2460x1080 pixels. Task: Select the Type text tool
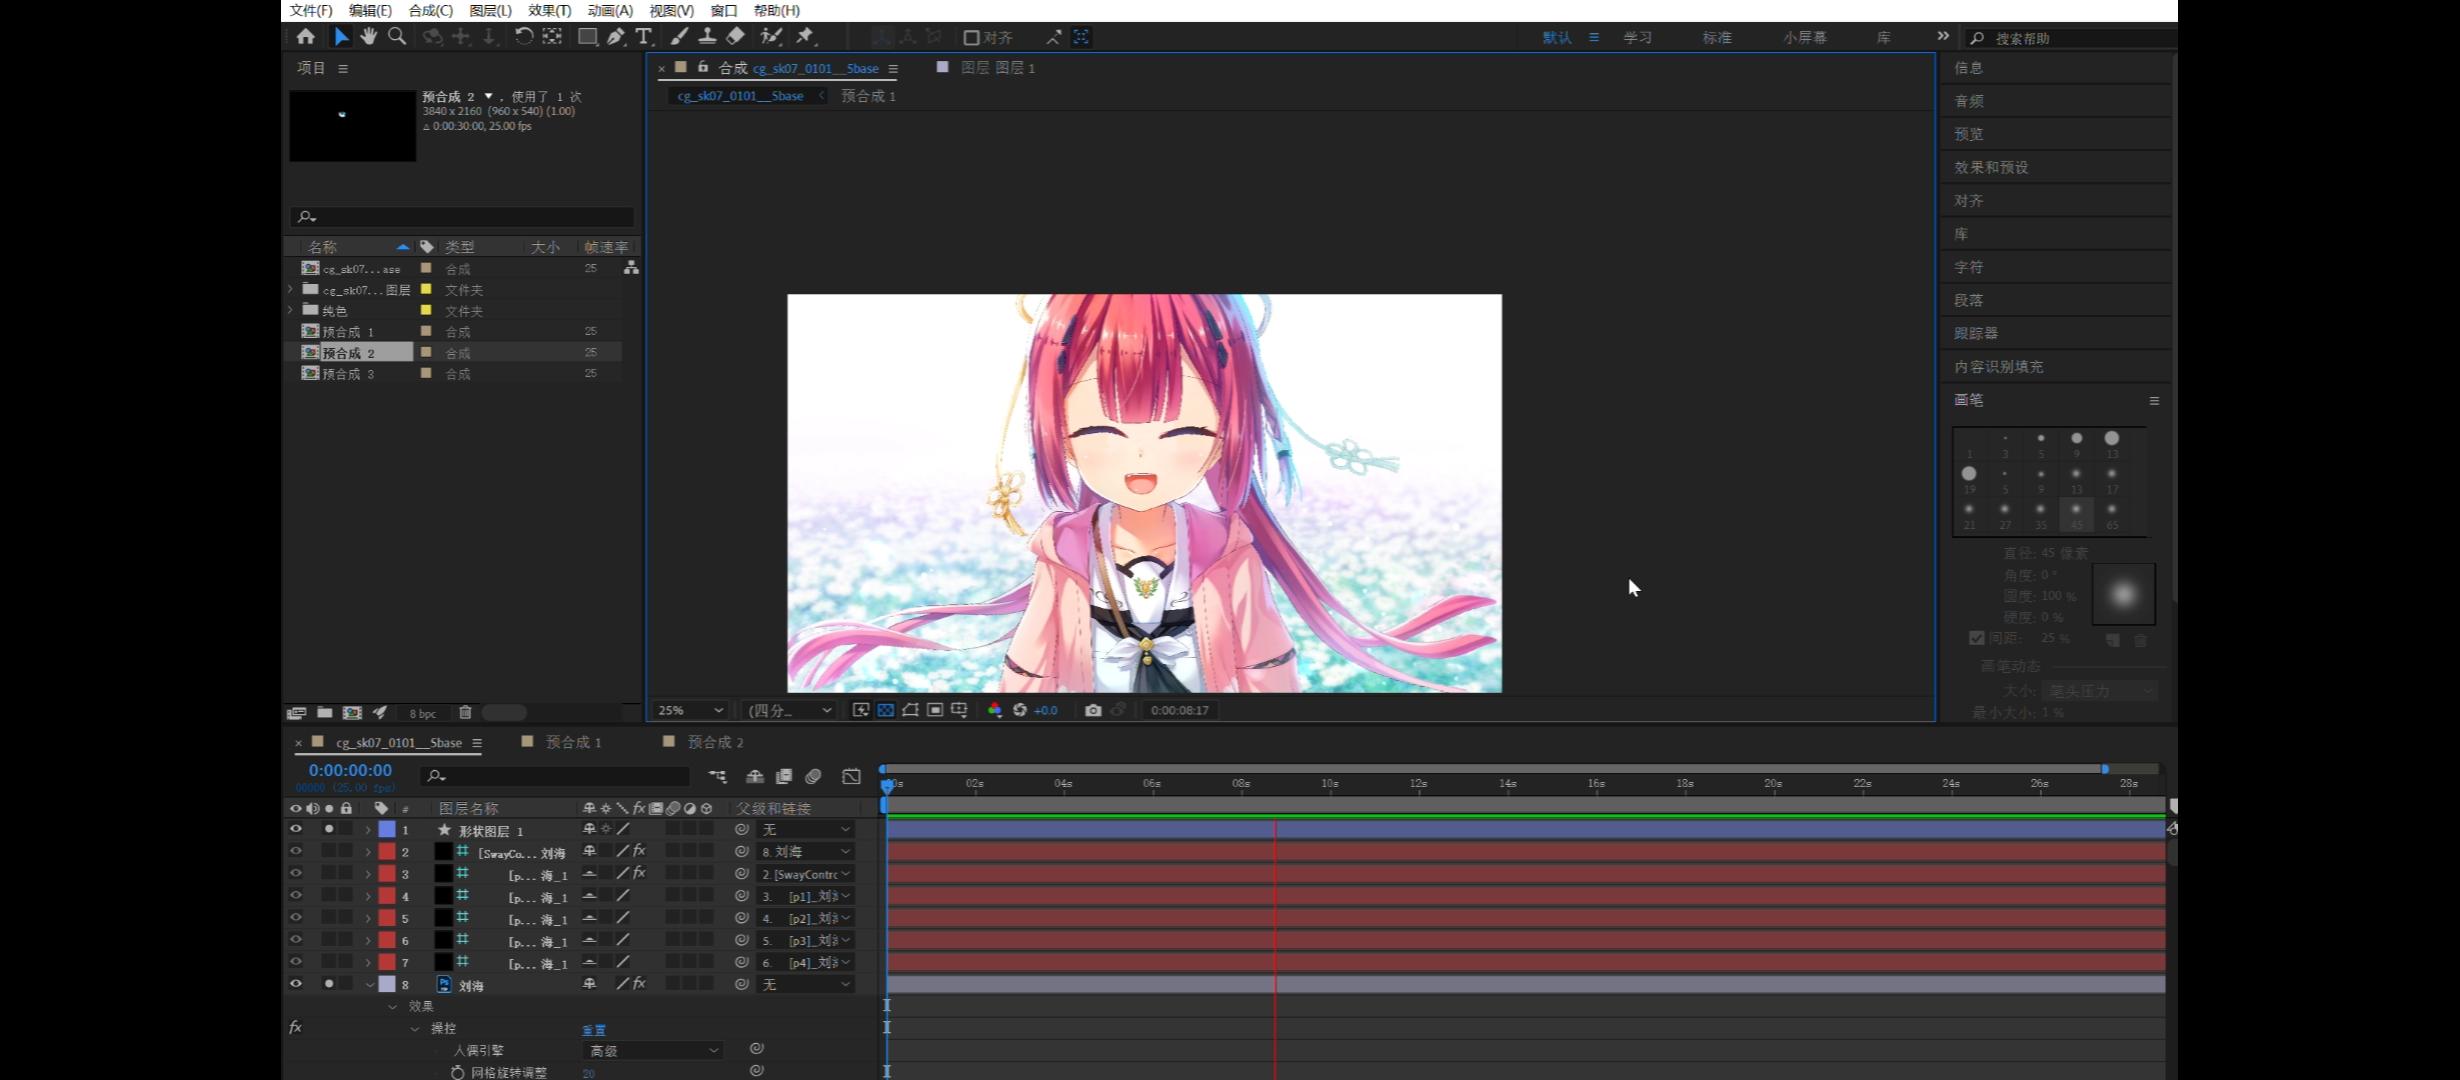pyautogui.click(x=644, y=37)
